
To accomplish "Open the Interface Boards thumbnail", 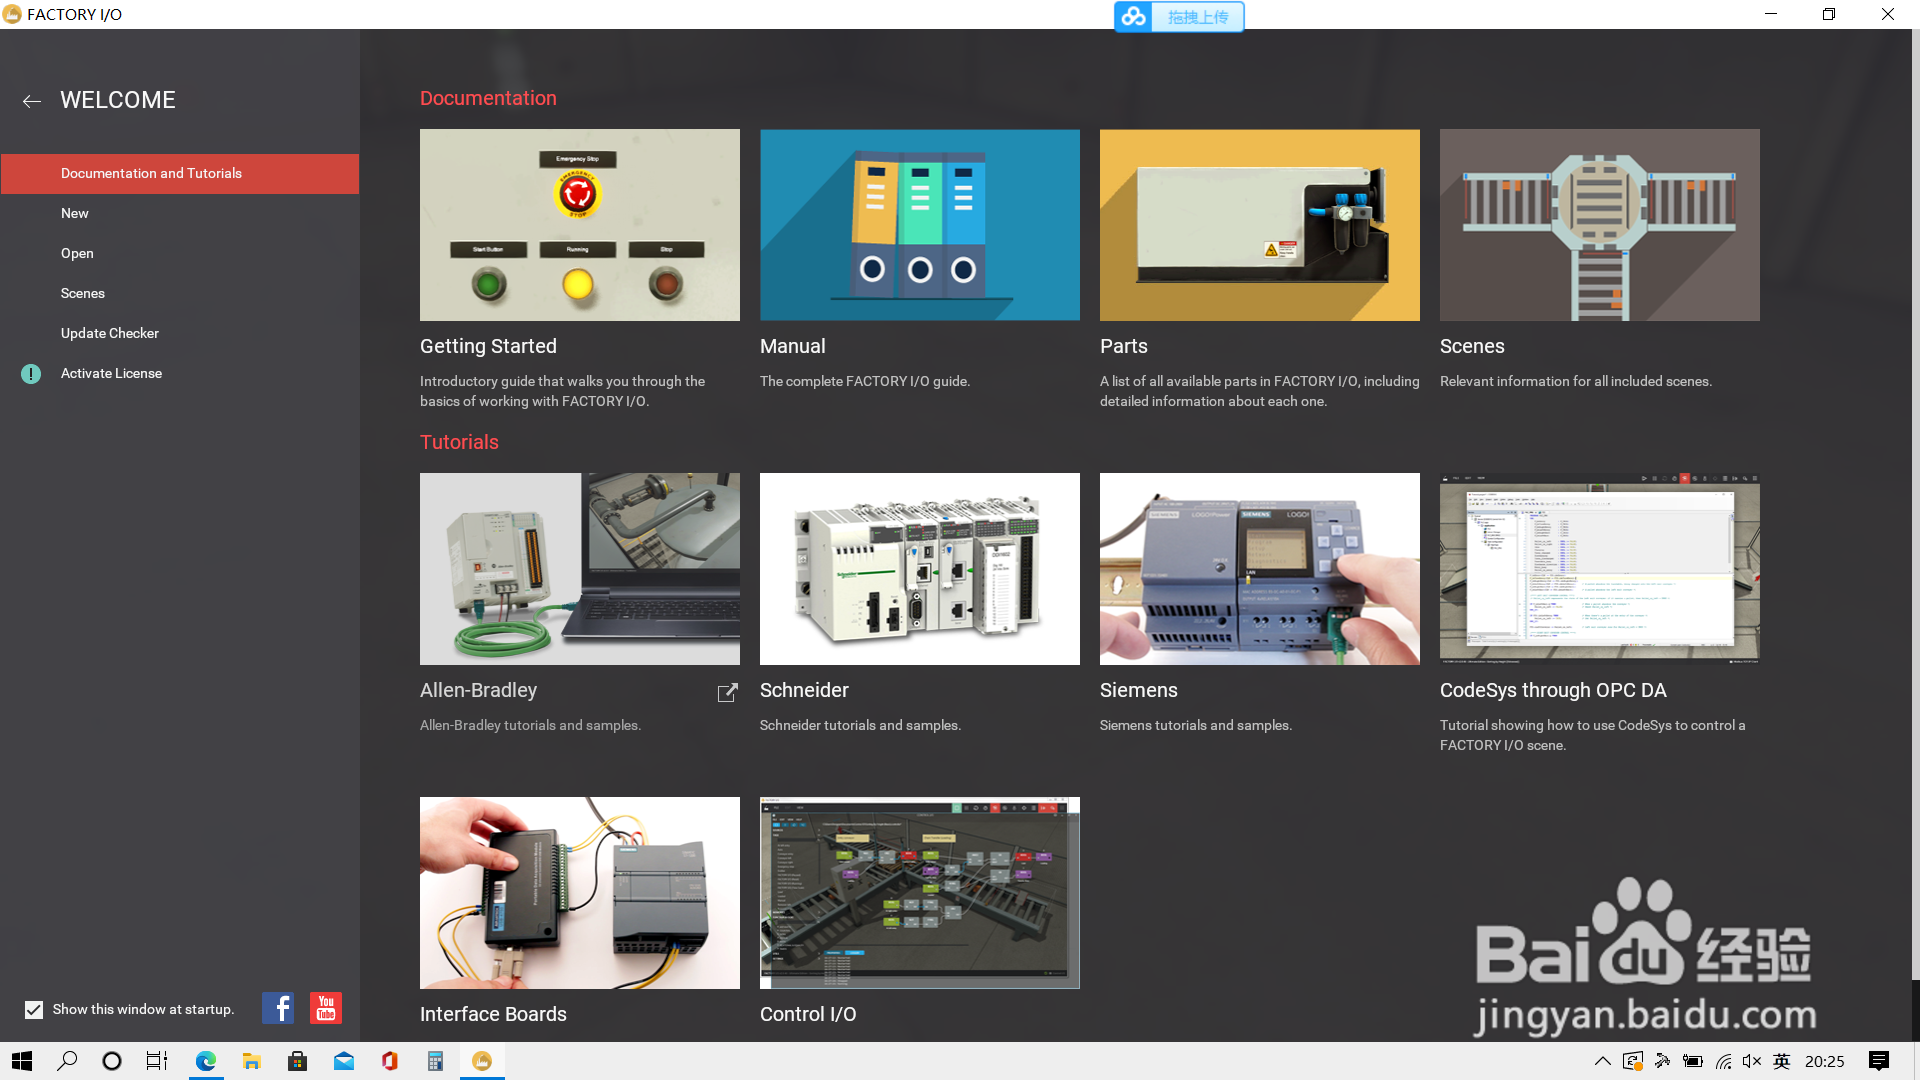I will pyautogui.click(x=580, y=893).
